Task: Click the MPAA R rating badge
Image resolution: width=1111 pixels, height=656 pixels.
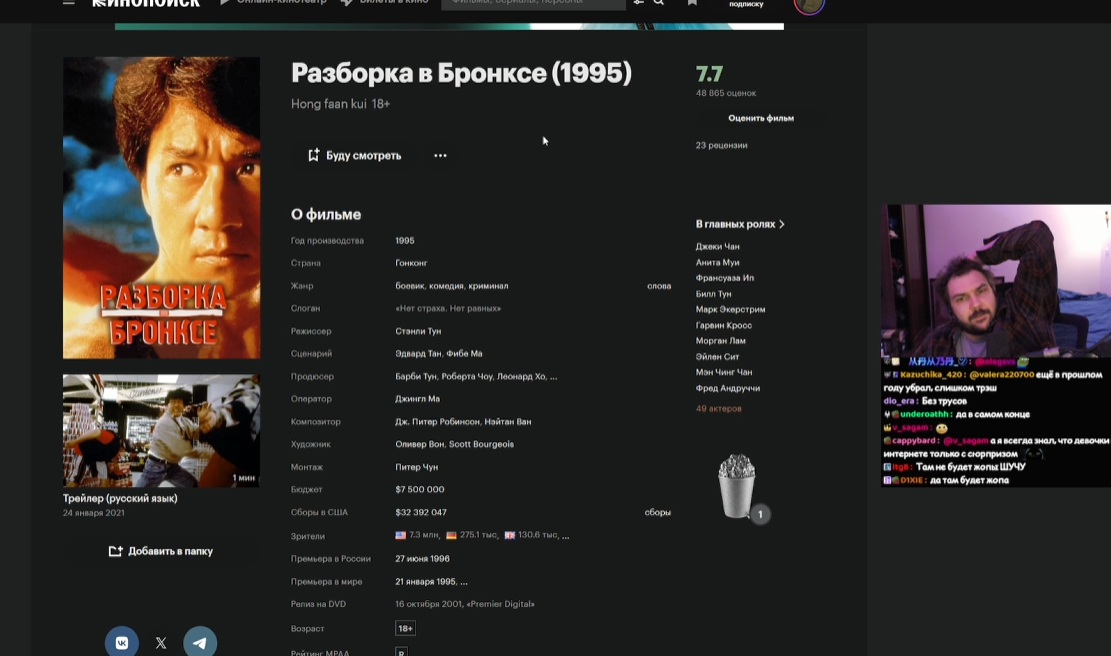Action: point(401,652)
